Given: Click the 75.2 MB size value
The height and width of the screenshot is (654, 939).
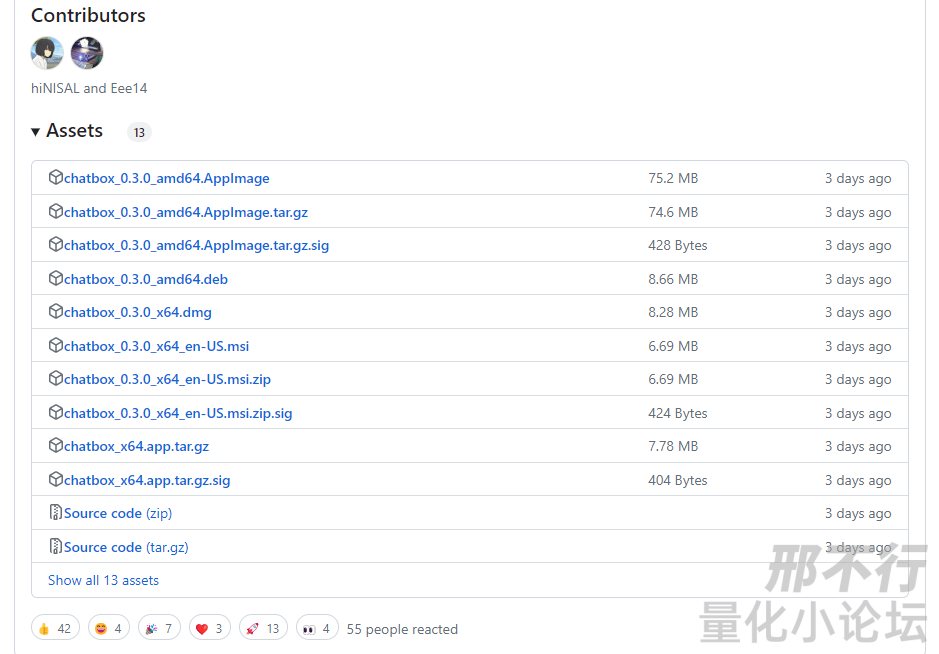Looking at the screenshot, I should pos(673,178).
